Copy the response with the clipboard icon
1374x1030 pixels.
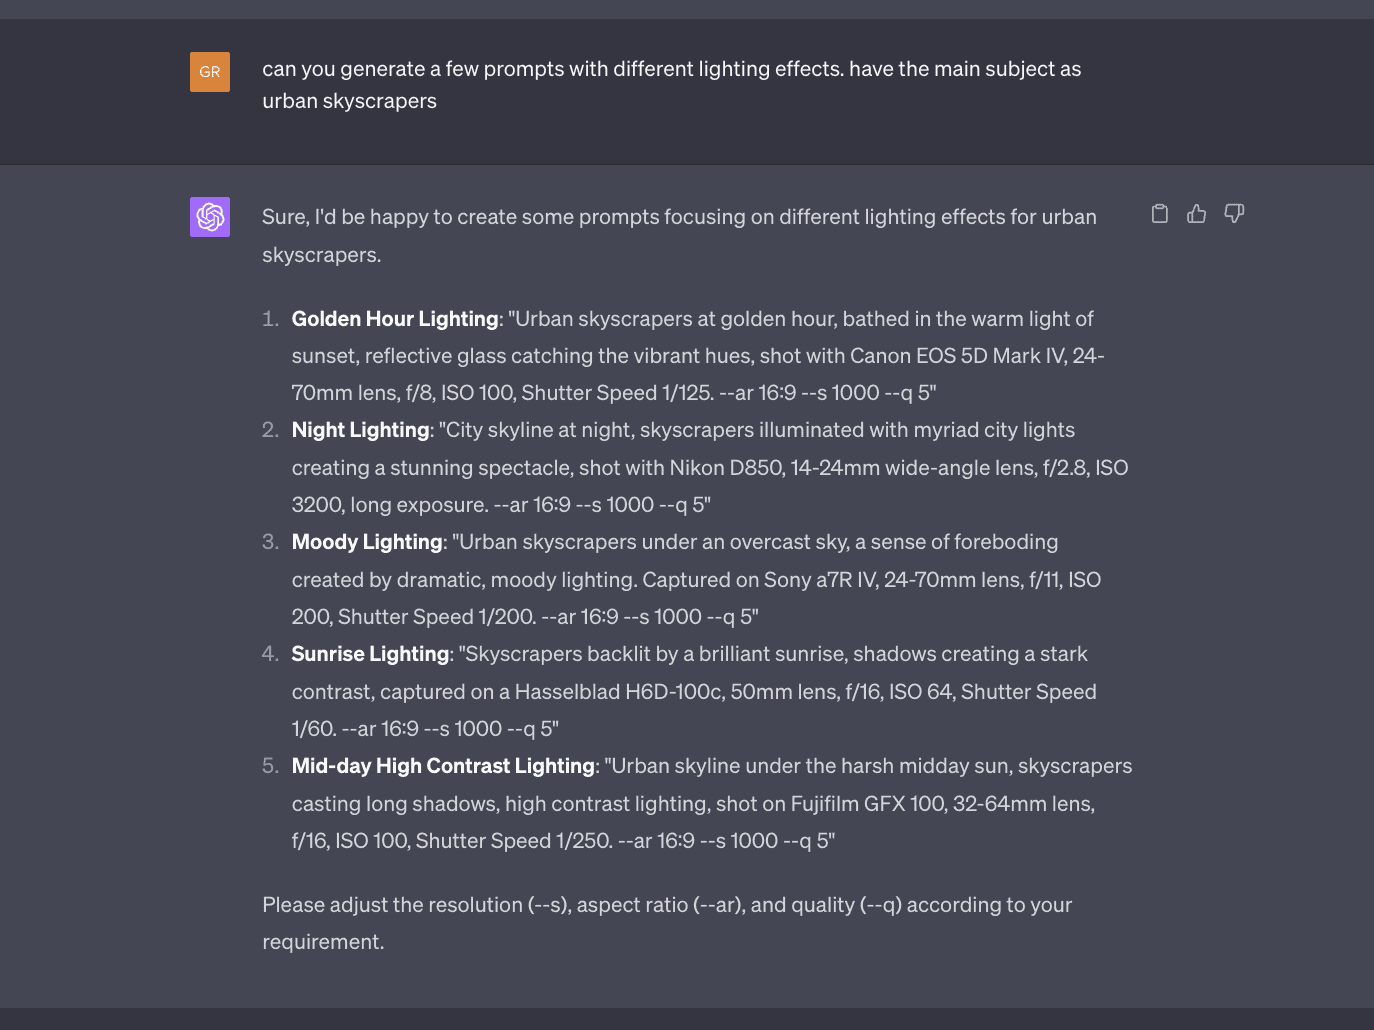(1159, 213)
